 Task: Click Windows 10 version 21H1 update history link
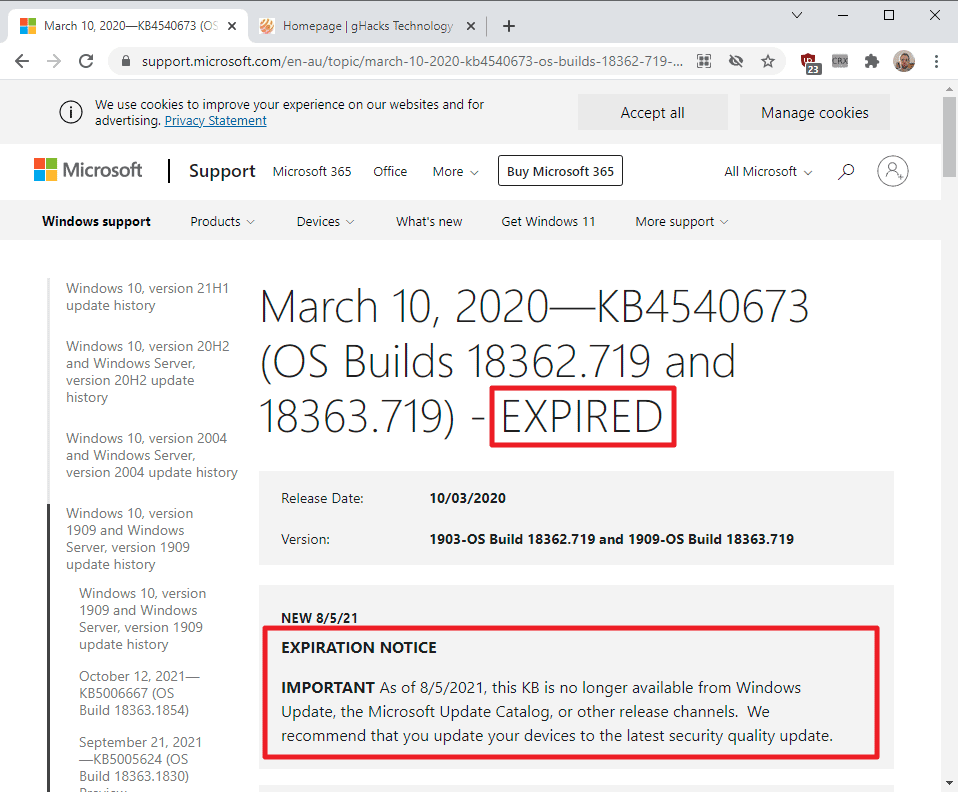click(x=147, y=296)
